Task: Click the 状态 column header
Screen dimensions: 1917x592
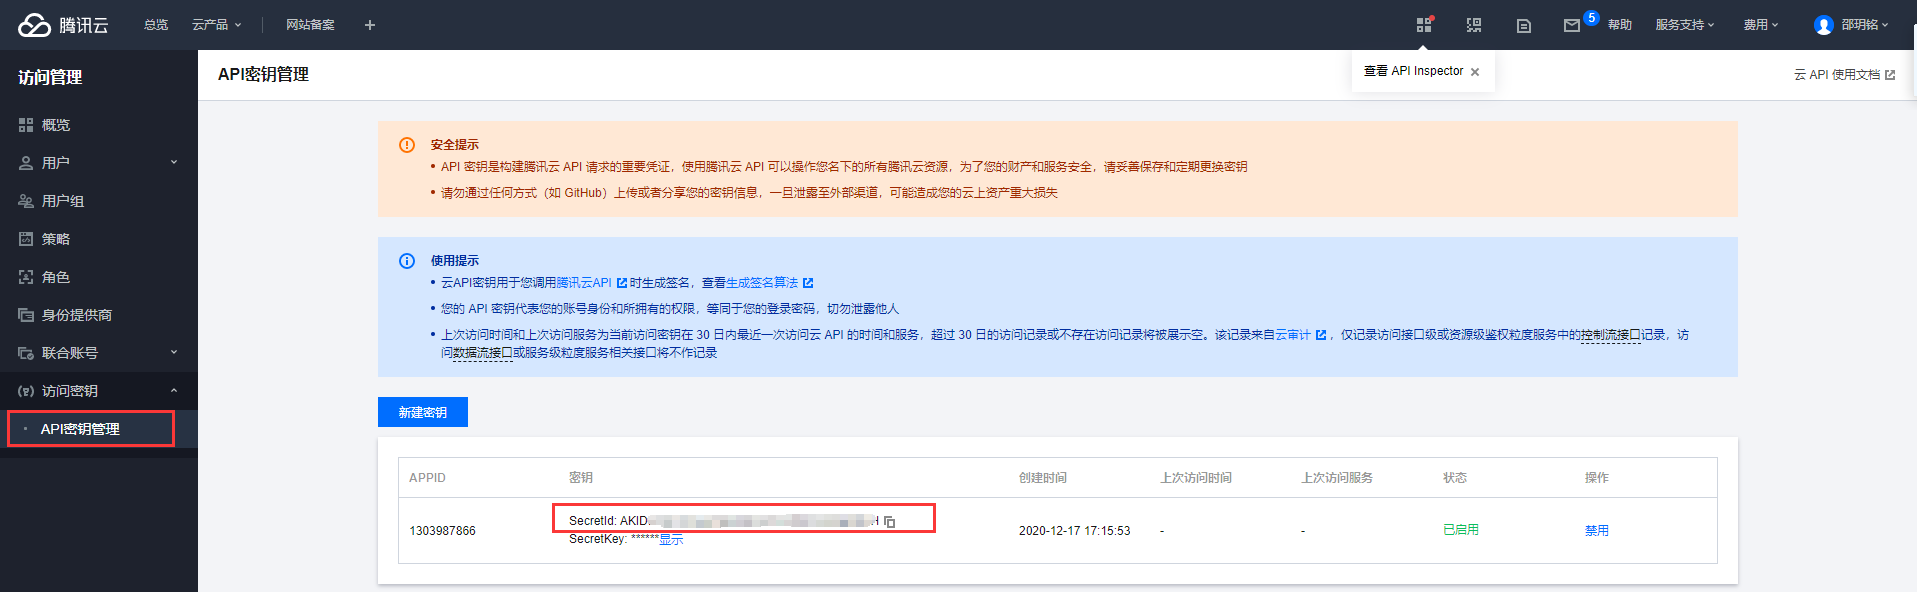Action: click(1455, 478)
